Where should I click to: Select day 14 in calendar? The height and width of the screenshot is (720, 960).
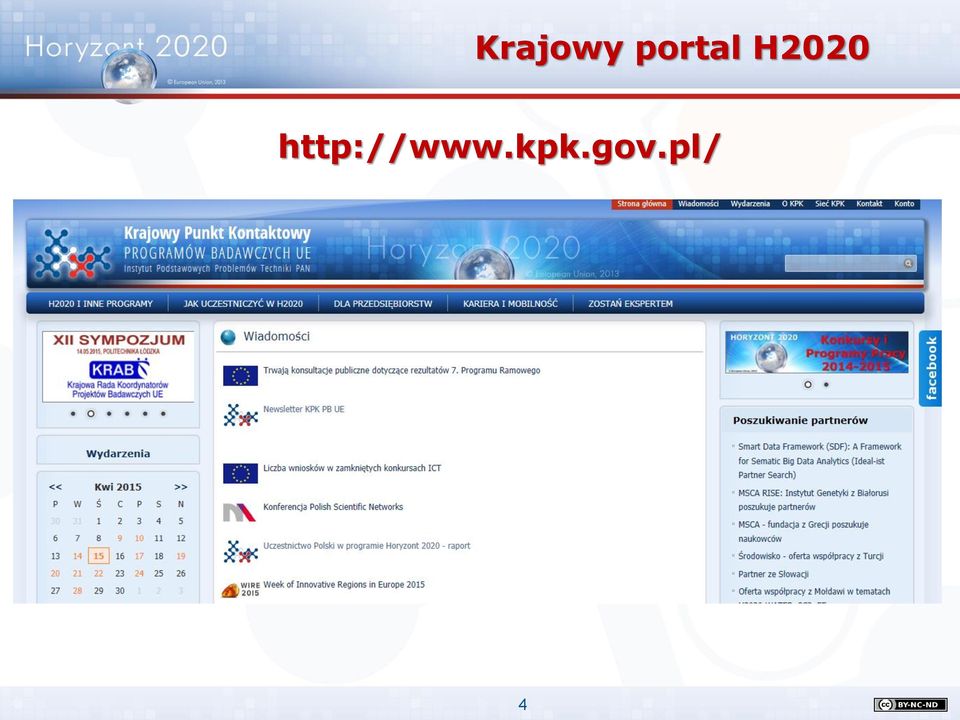pos(77,556)
